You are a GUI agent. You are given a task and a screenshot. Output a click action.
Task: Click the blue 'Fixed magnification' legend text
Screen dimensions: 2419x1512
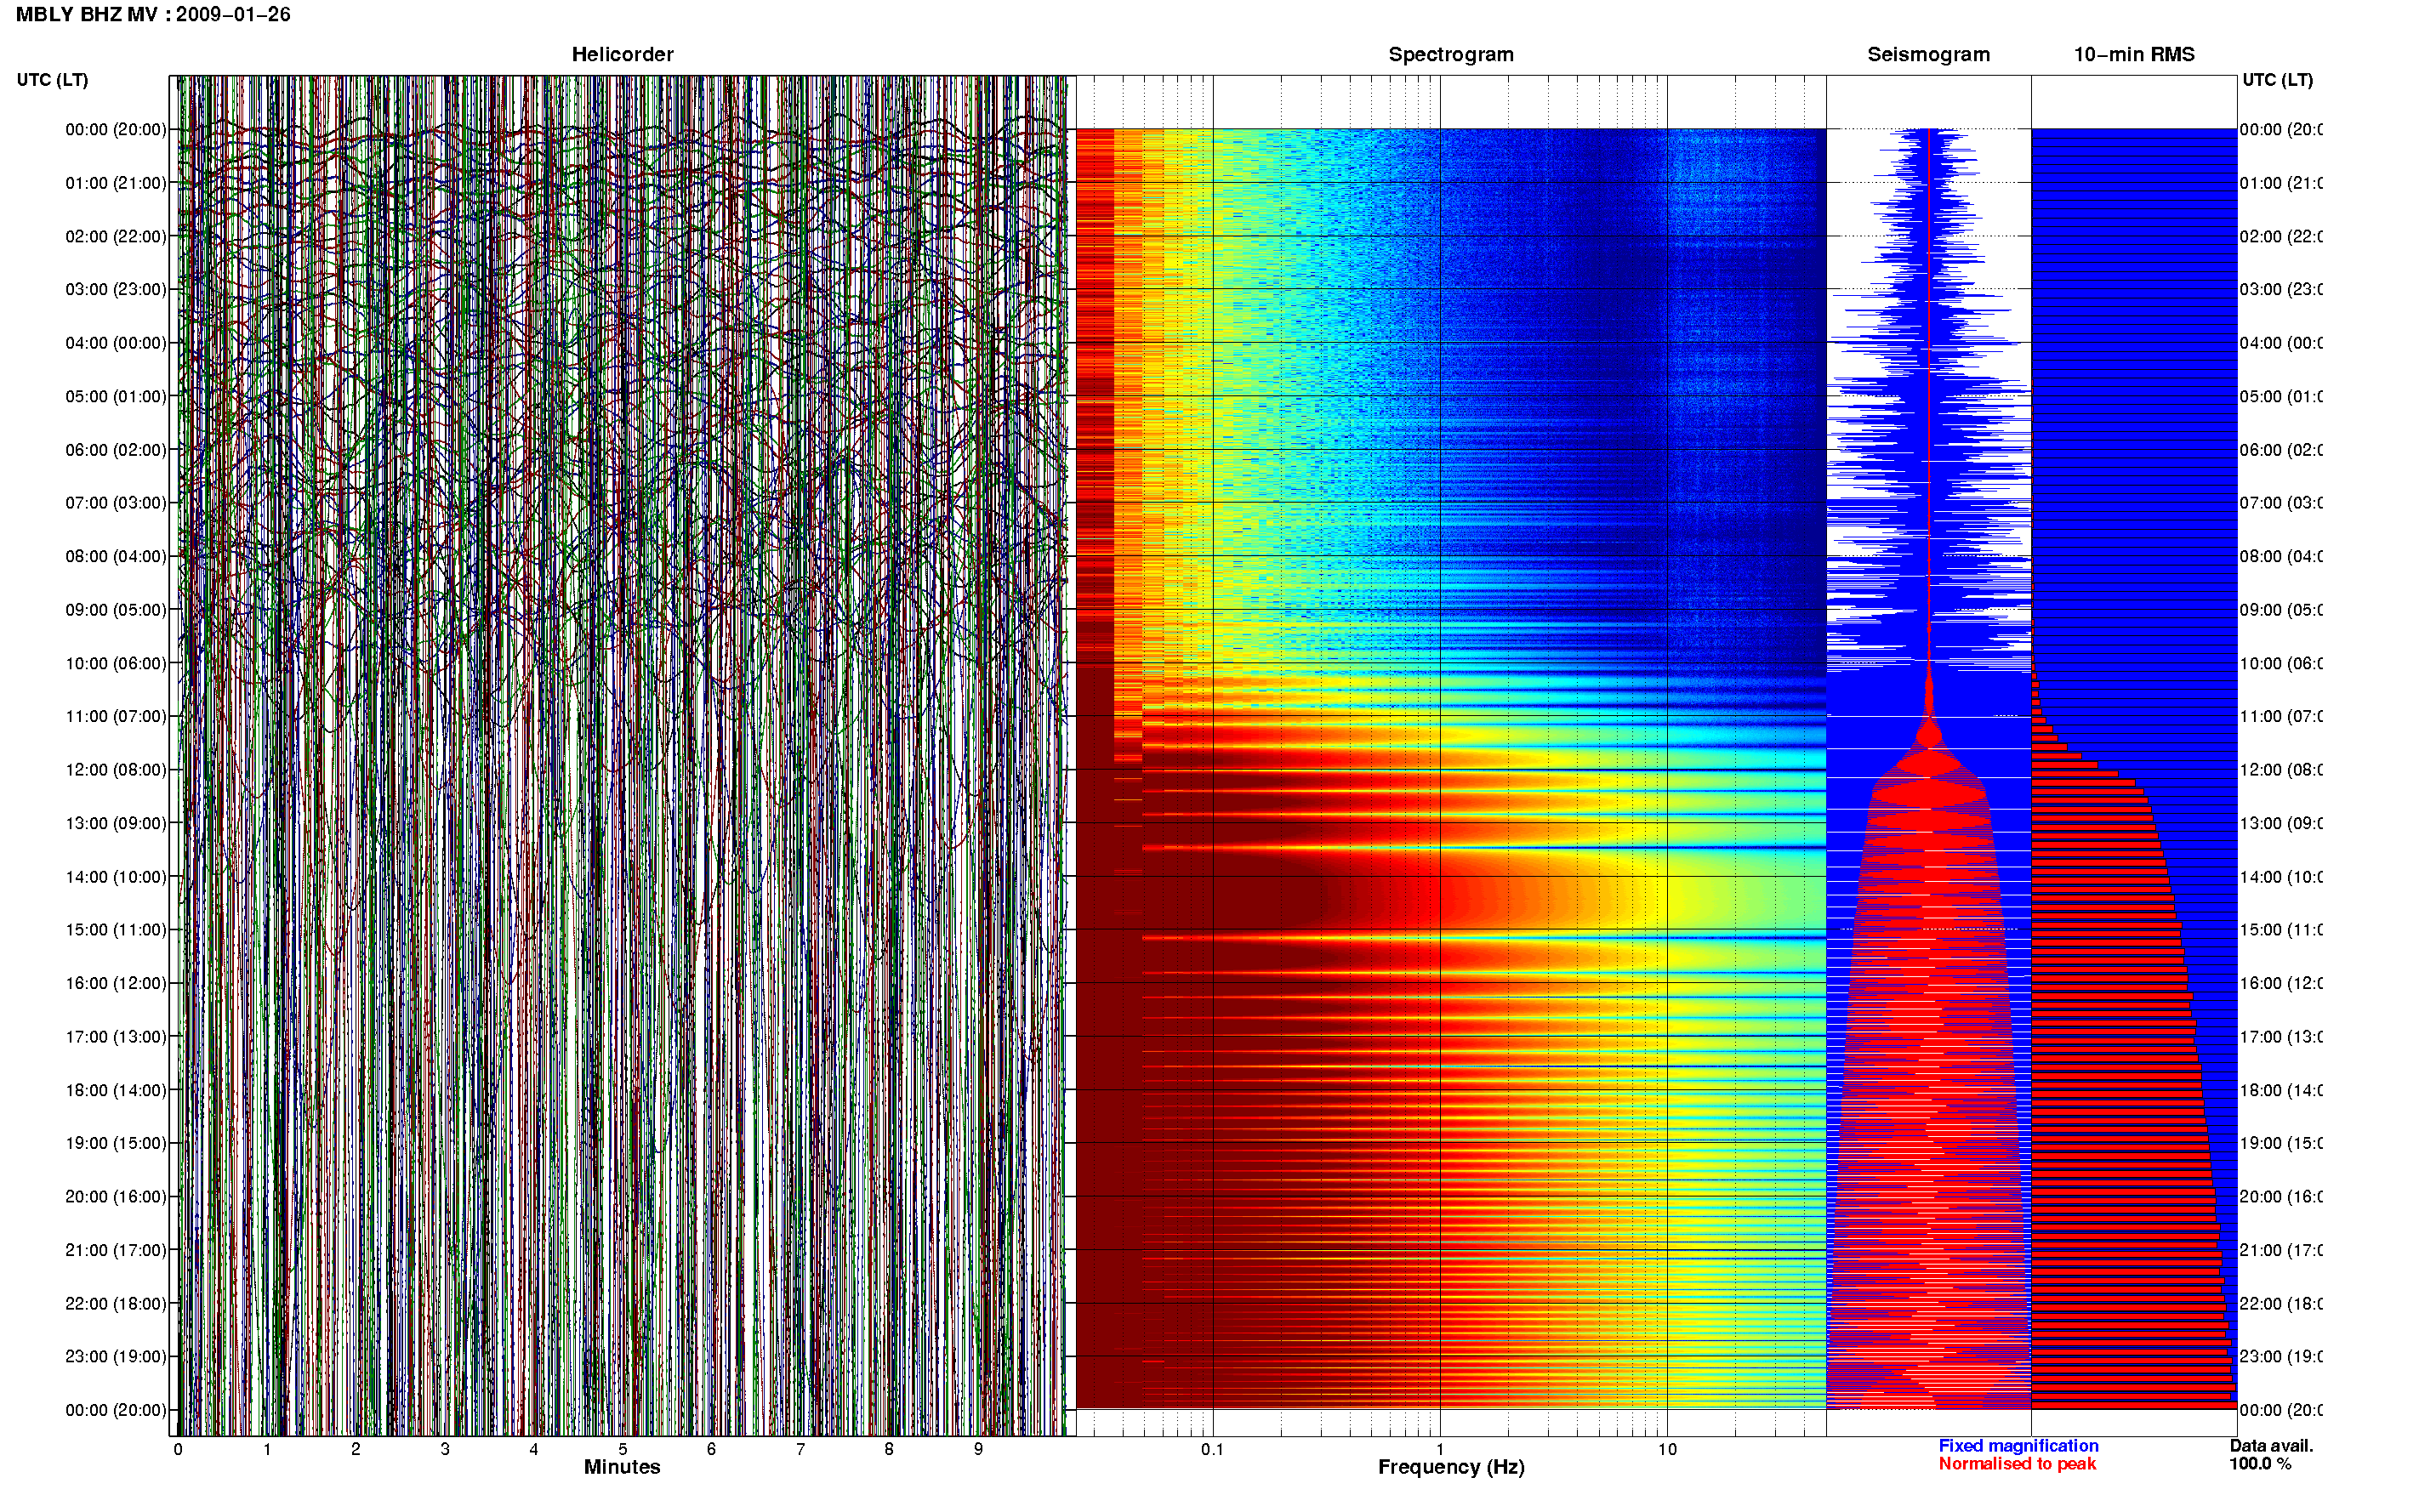2018,1446
